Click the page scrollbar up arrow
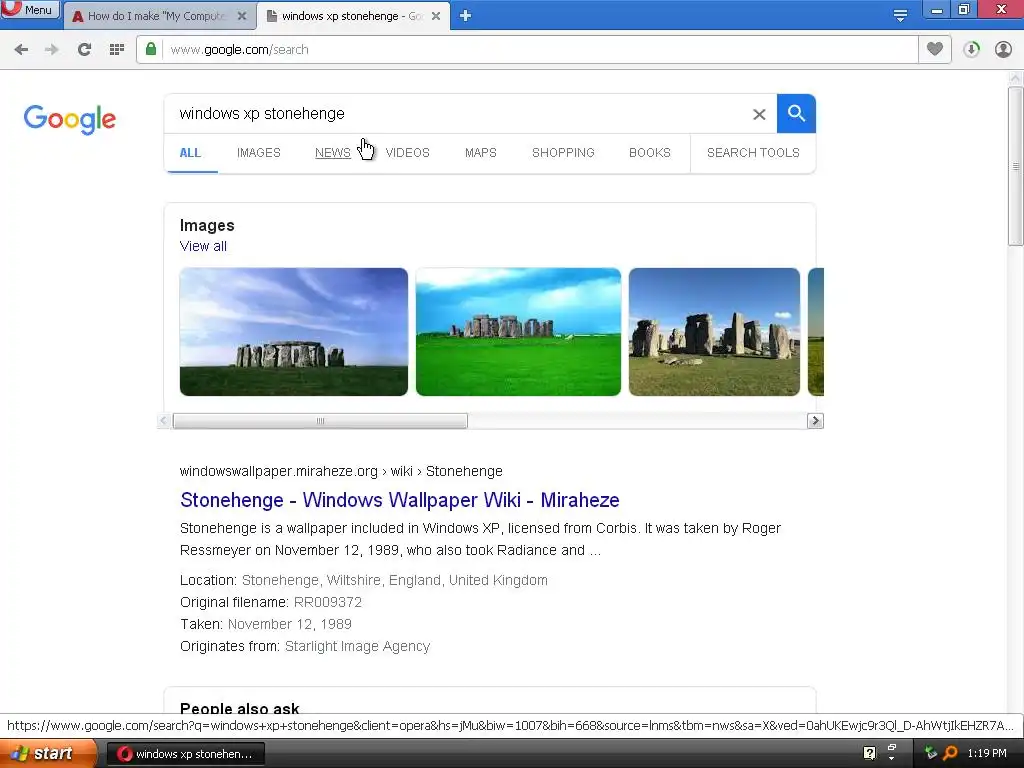1024x768 pixels. coord(1015,78)
